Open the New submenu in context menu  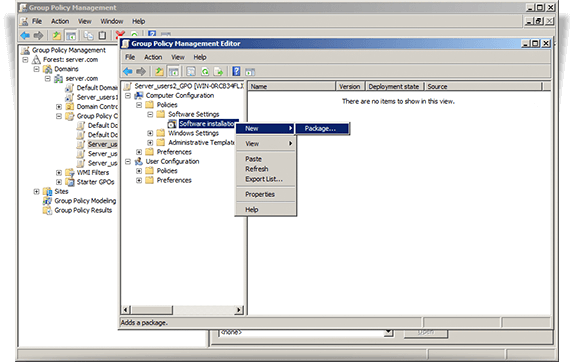click(x=265, y=128)
